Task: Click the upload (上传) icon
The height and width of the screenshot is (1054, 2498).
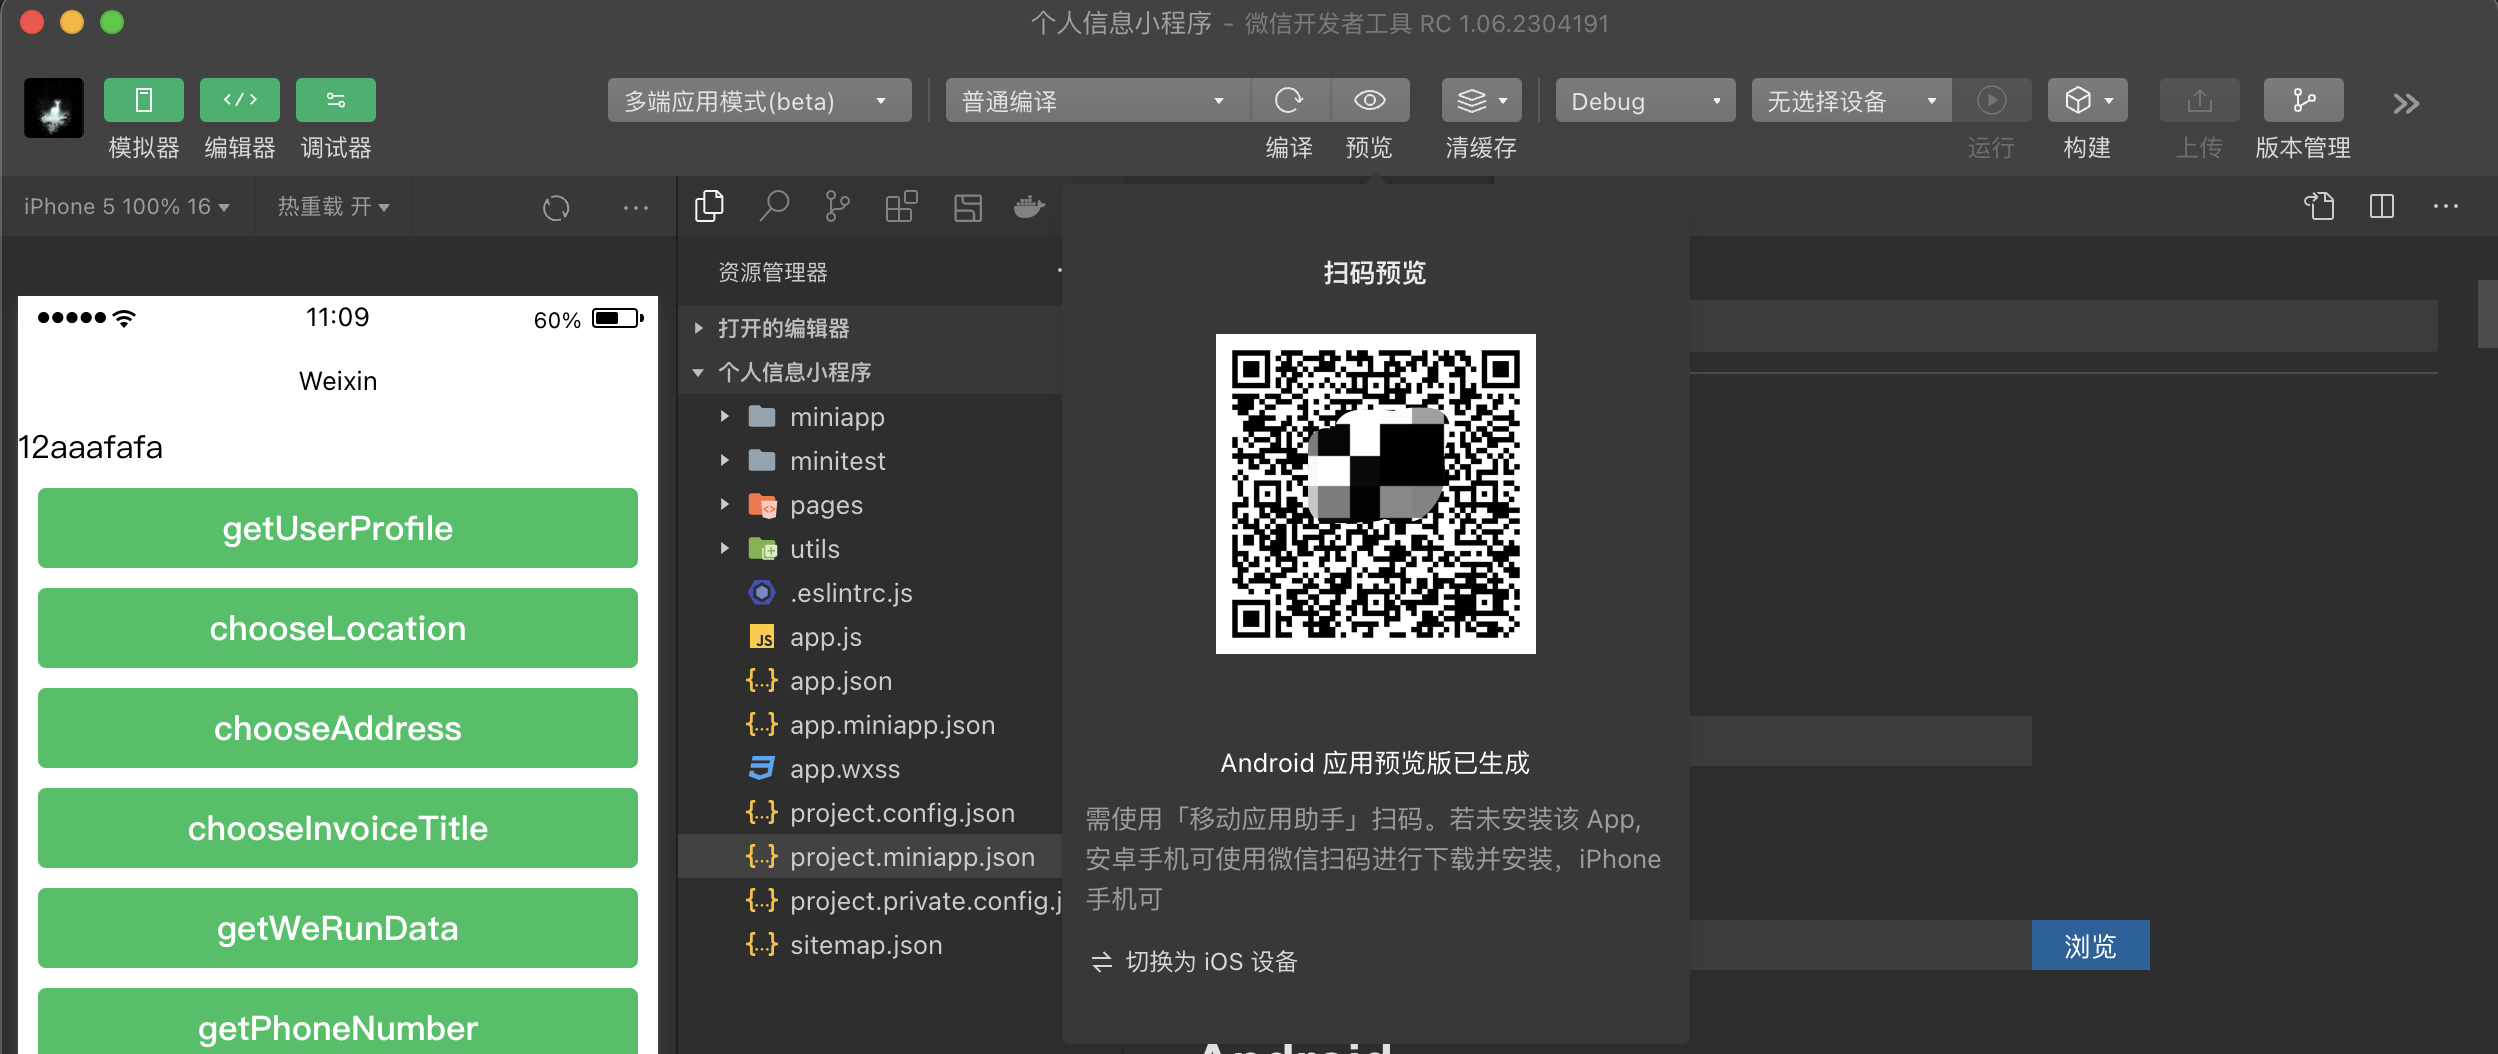Action: (2199, 100)
